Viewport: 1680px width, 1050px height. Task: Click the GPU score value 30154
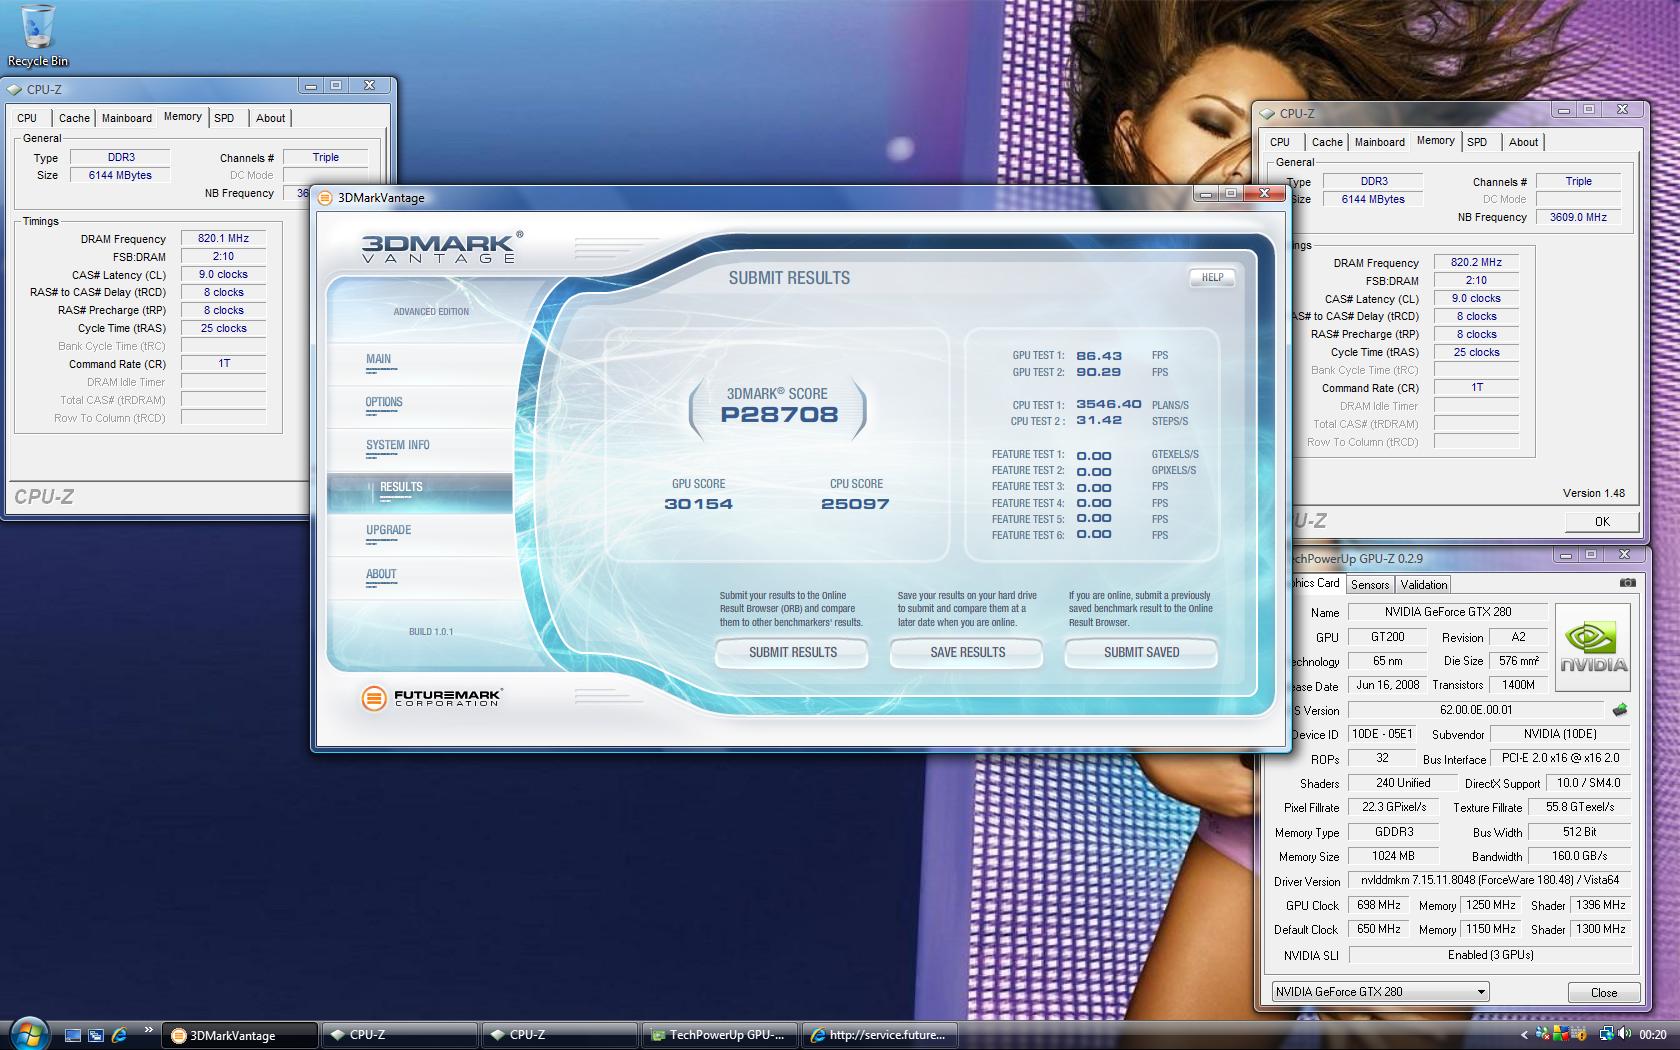(x=698, y=504)
